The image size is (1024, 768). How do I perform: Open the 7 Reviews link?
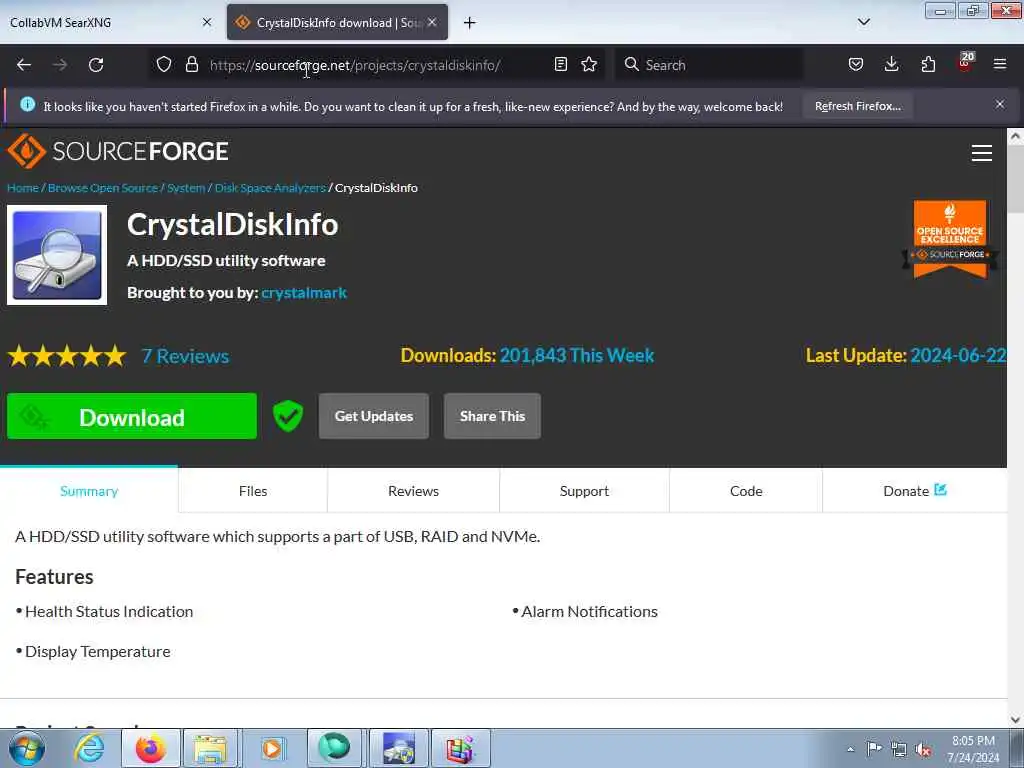tap(185, 356)
